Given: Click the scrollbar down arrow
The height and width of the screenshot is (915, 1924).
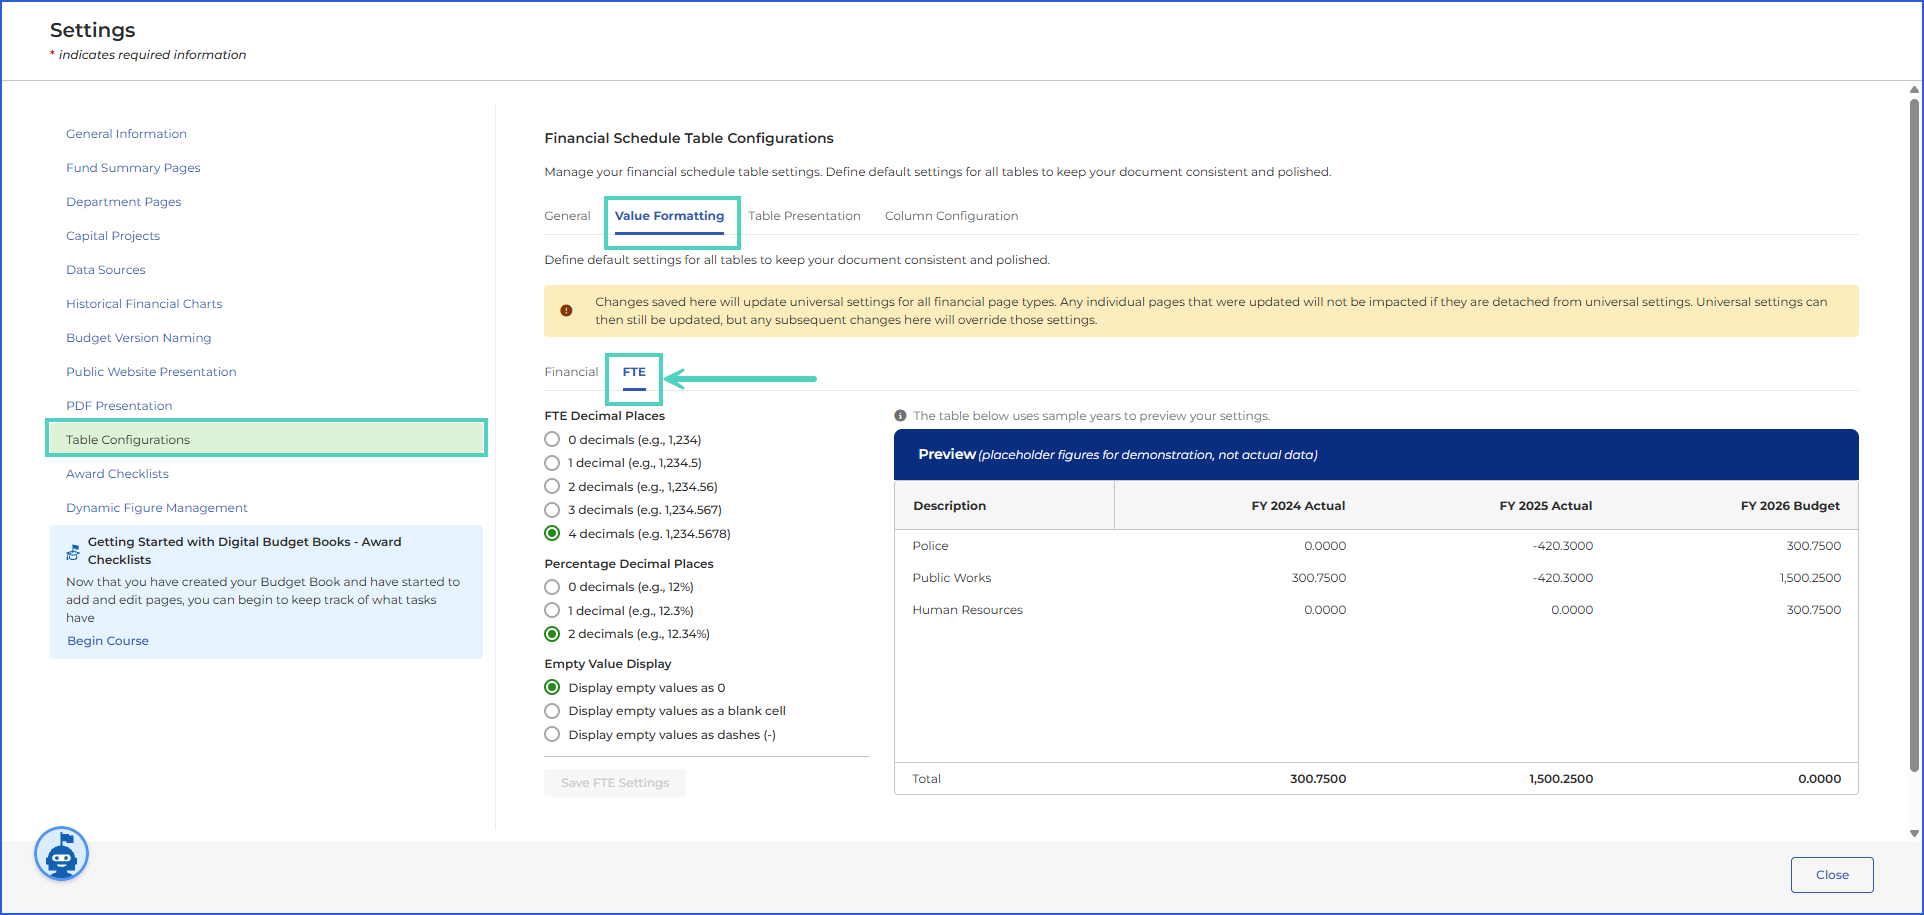Looking at the screenshot, I should point(1914,833).
